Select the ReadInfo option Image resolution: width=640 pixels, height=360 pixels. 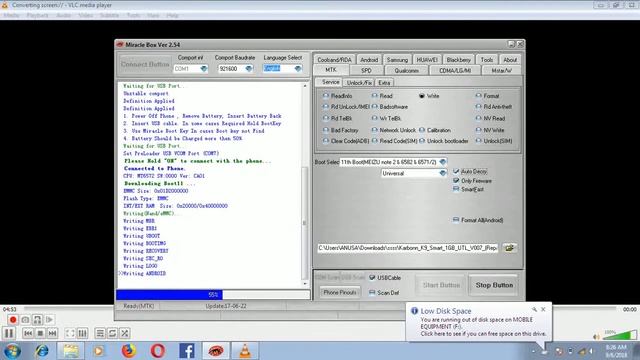[x=337, y=96]
